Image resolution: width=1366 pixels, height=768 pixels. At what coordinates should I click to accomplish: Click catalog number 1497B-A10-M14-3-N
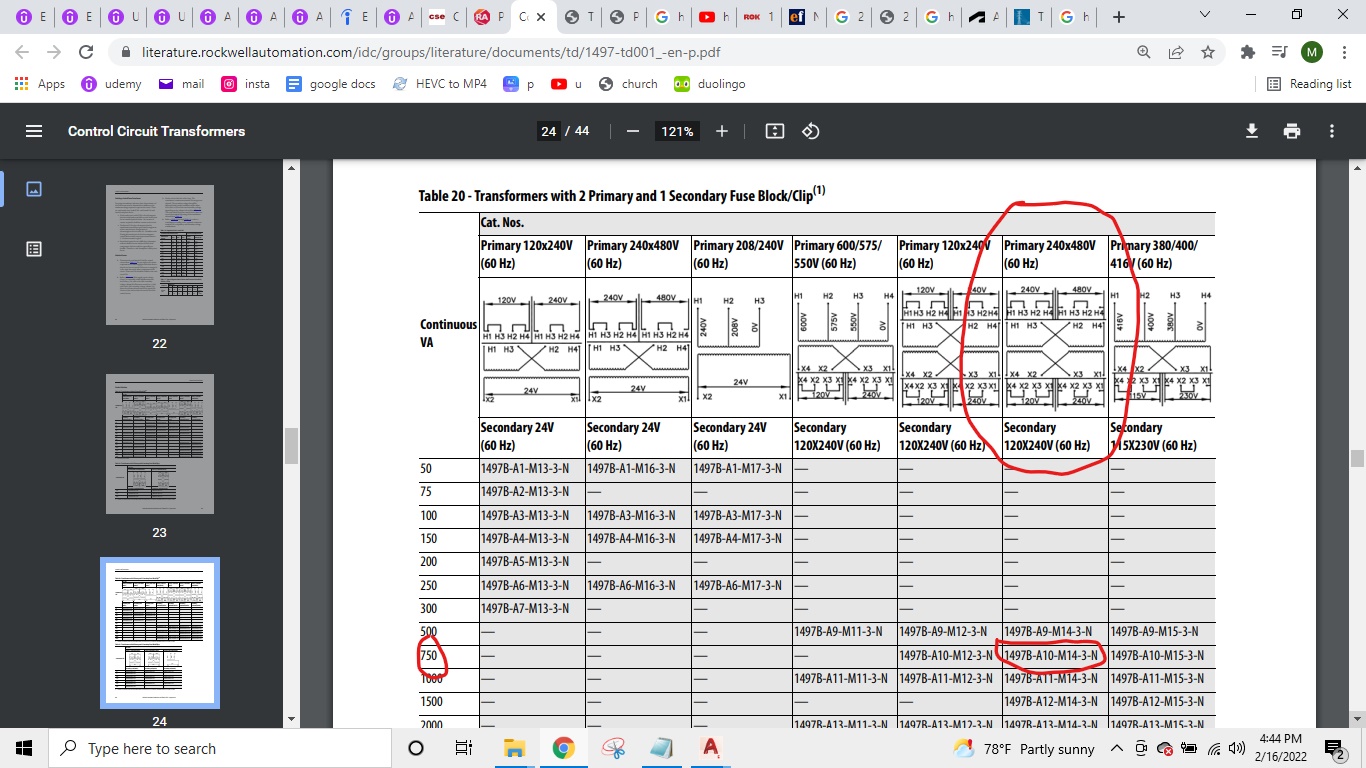tap(1050, 656)
